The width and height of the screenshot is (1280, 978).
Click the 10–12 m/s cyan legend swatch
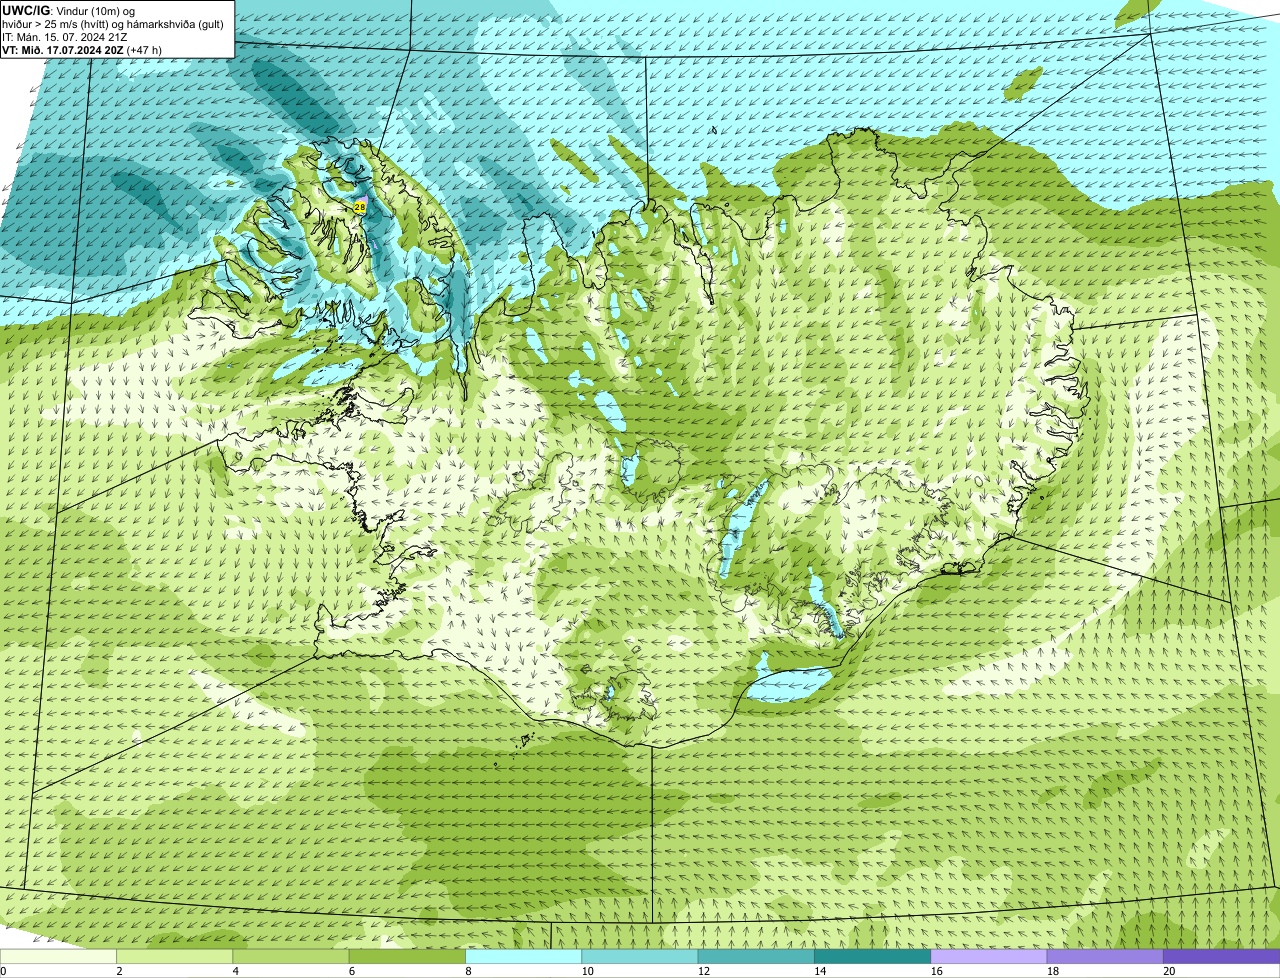point(640,956)
